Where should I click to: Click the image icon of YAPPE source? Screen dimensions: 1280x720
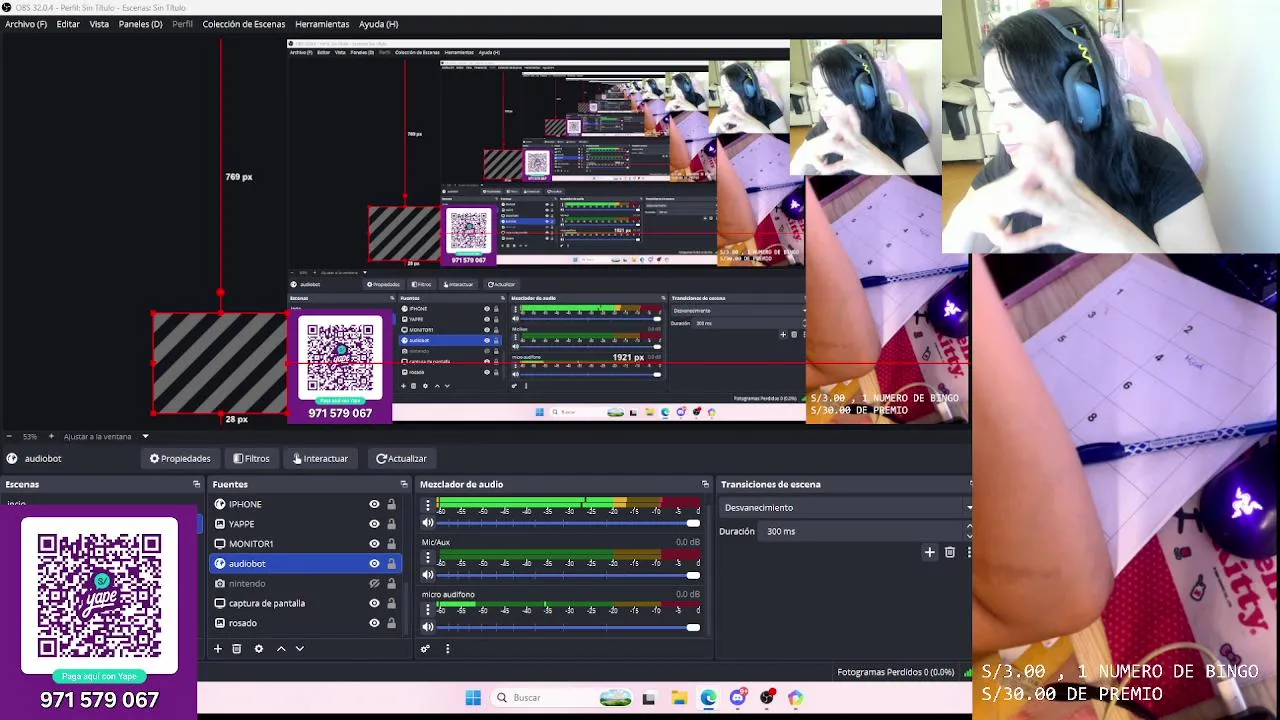220,524
